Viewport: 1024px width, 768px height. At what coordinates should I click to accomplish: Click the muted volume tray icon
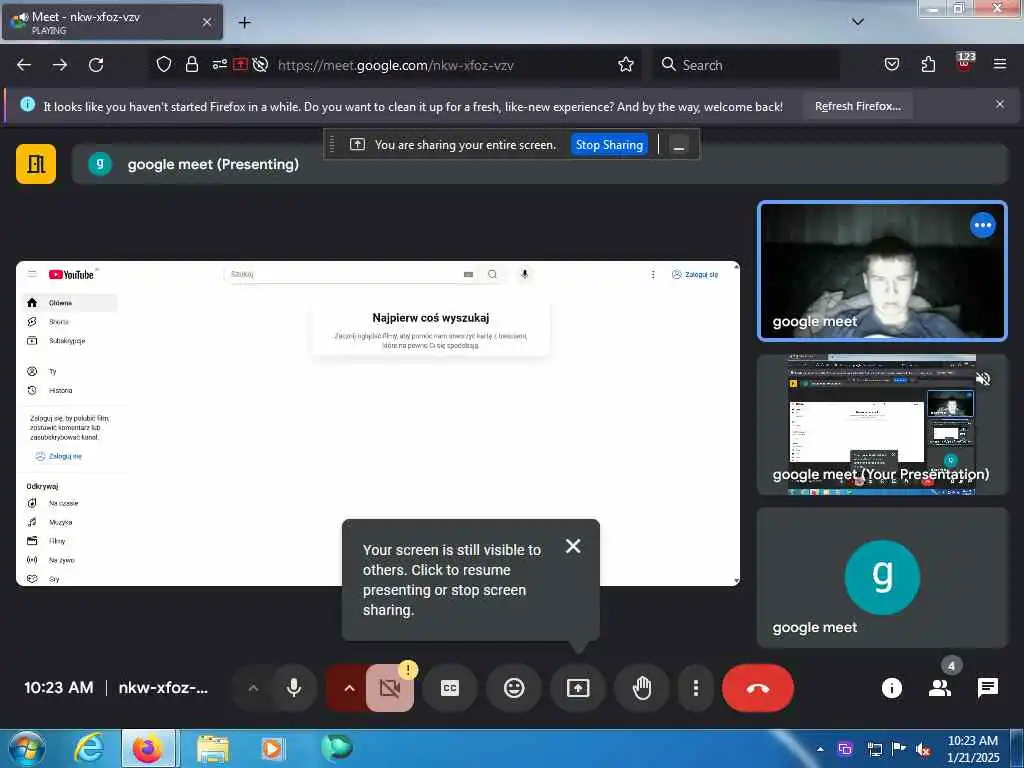click(923, 749)
